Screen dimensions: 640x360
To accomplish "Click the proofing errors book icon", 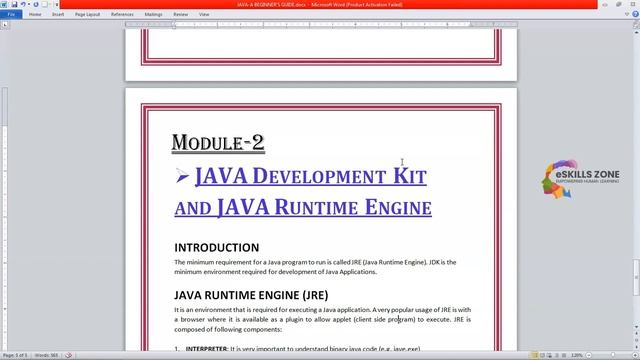I will tap(69, 356).
